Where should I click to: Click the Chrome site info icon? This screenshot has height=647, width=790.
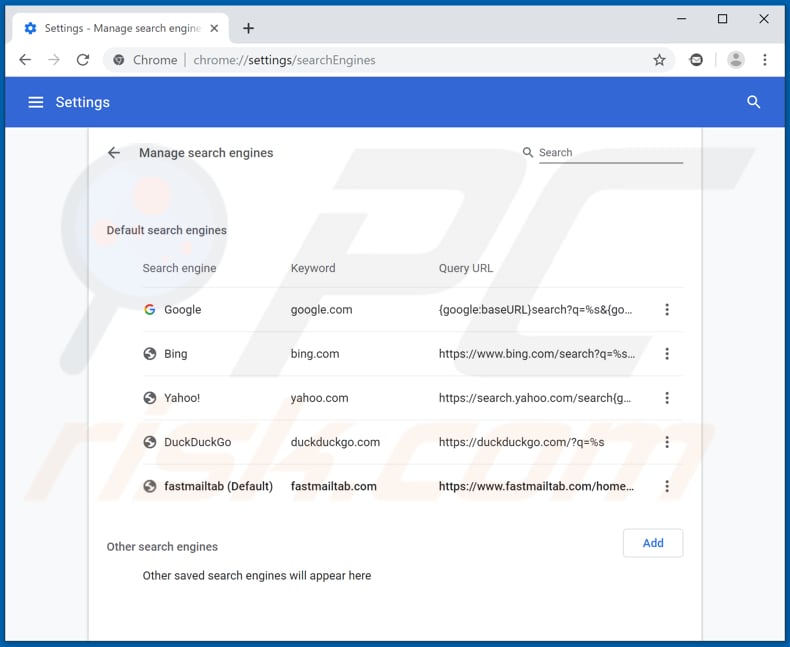[x=118, y=60]
